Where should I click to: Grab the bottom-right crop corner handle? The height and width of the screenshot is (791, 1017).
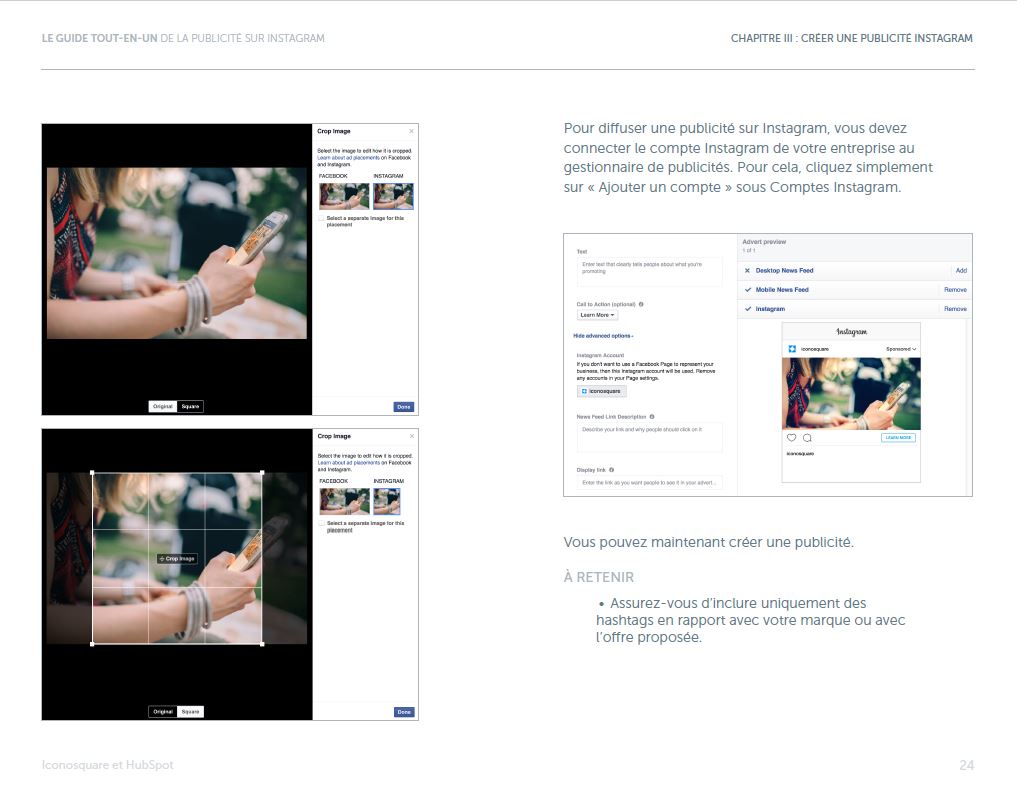point(262,644)
